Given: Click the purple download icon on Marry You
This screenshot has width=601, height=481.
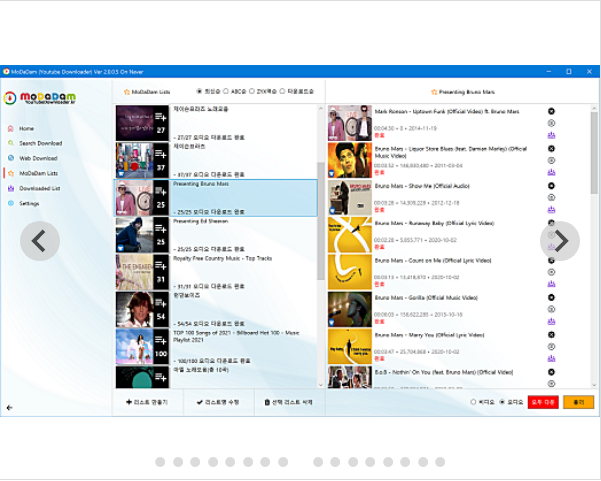Looking at the screenshot, I should pos(551,358).
